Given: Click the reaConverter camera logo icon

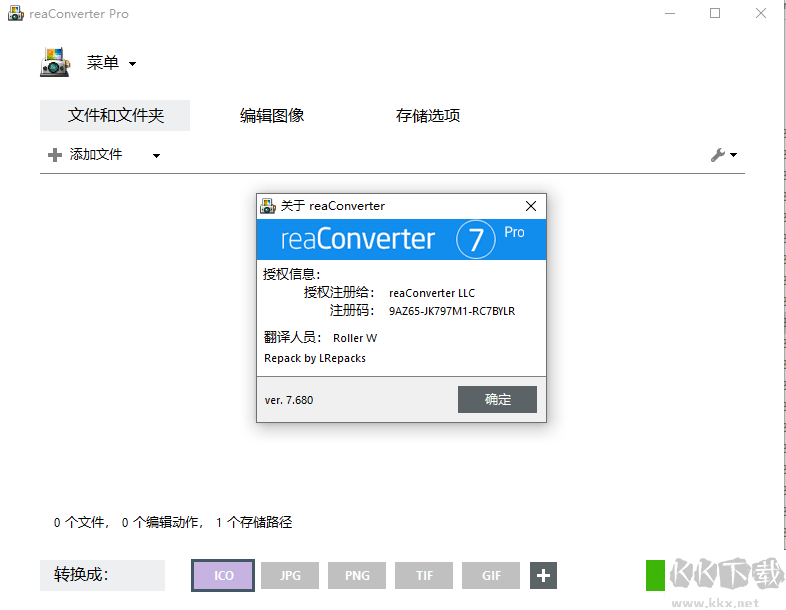Looking at the screenshot, I should tap(55, 62).
